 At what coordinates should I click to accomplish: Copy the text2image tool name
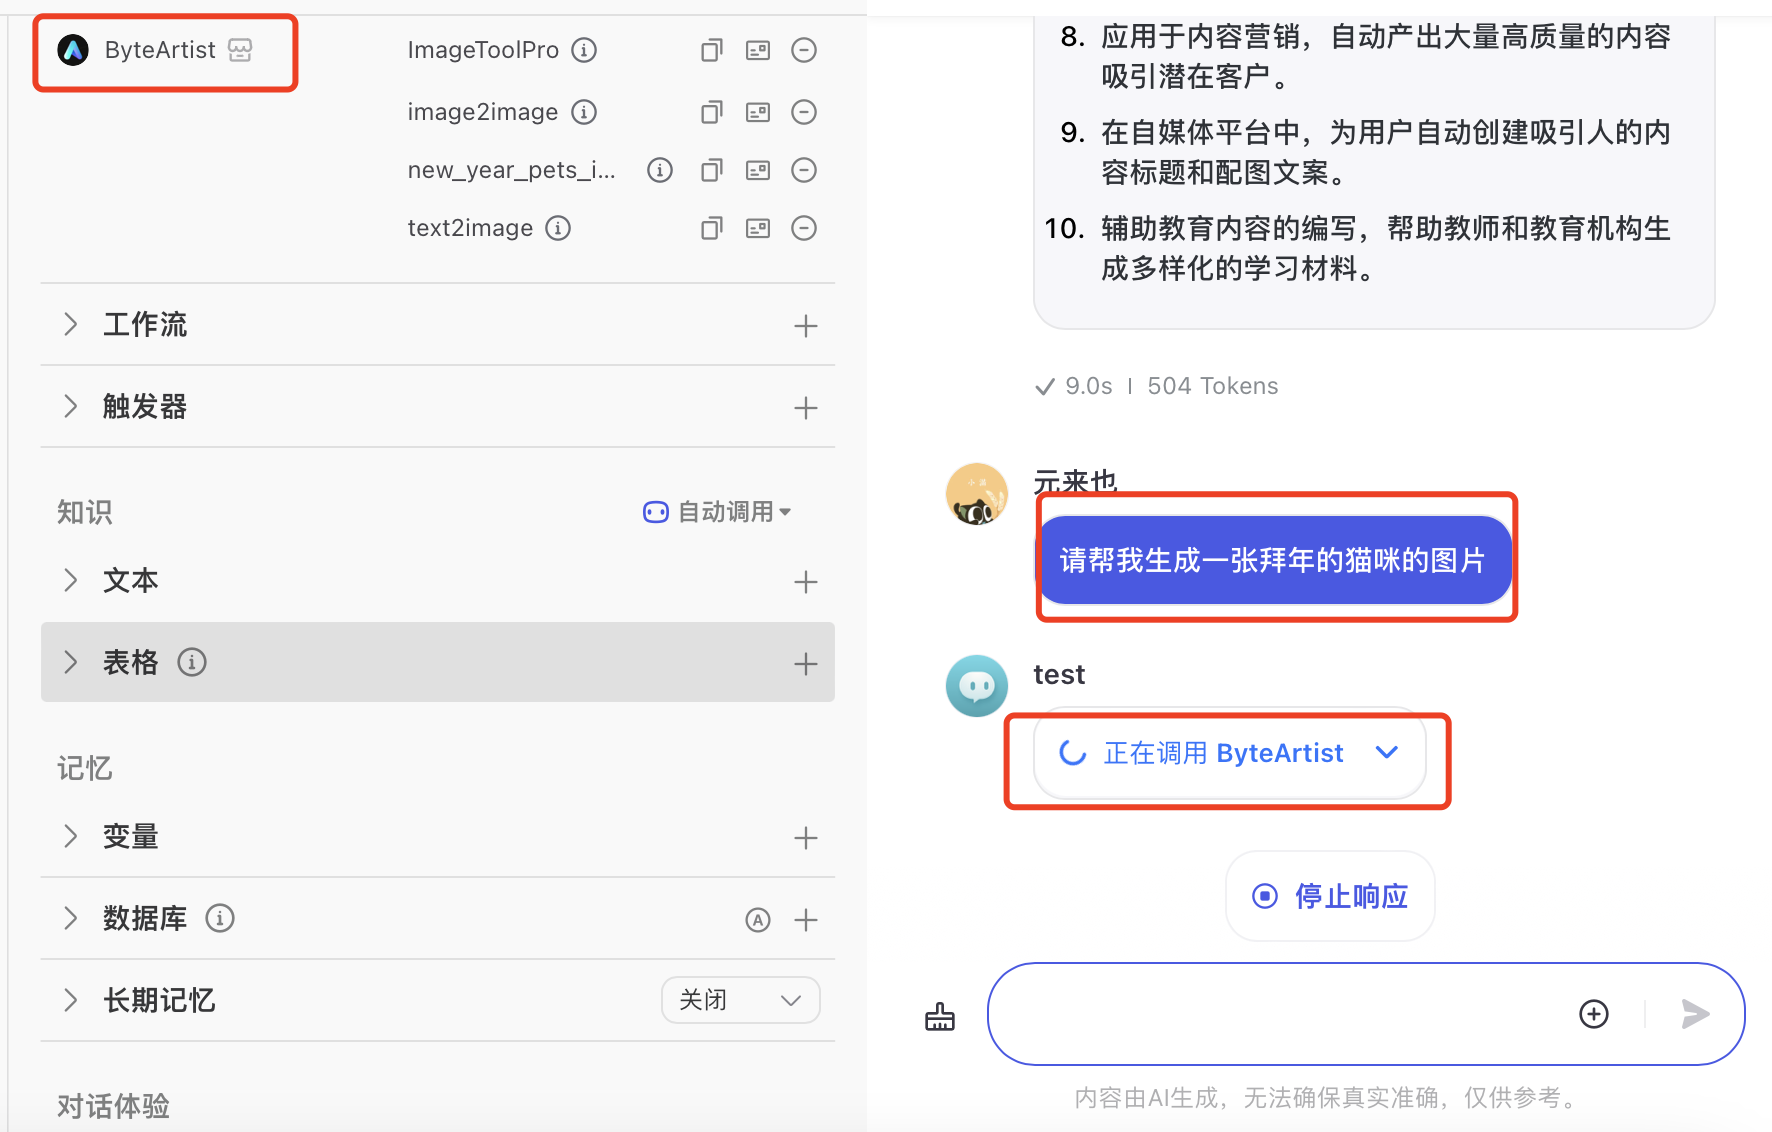[x=711, y=228]
